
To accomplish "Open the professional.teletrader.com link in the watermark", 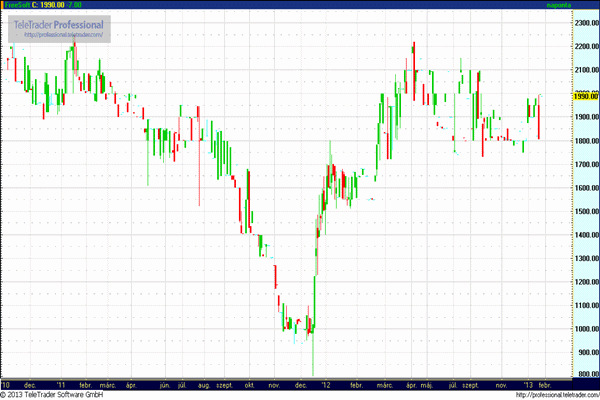I will (x=59, y=36).
